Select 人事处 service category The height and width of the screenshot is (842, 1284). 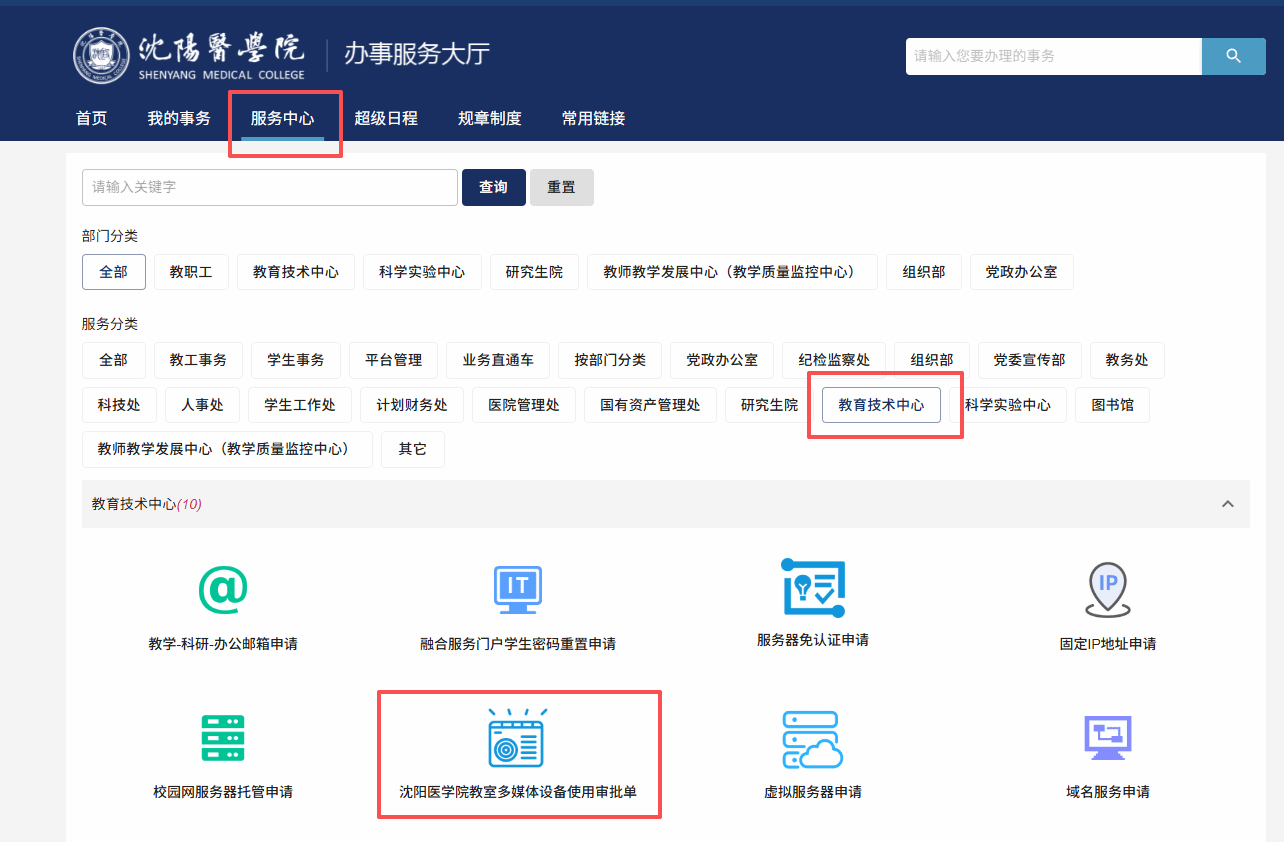[x=202, y=405]
